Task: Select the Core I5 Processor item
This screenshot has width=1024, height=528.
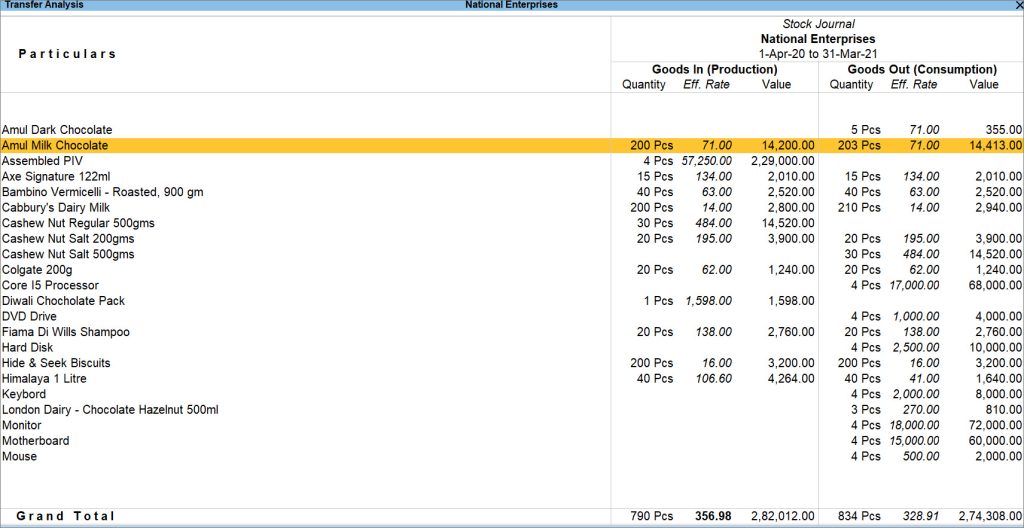Action: (x=50, y=286)
